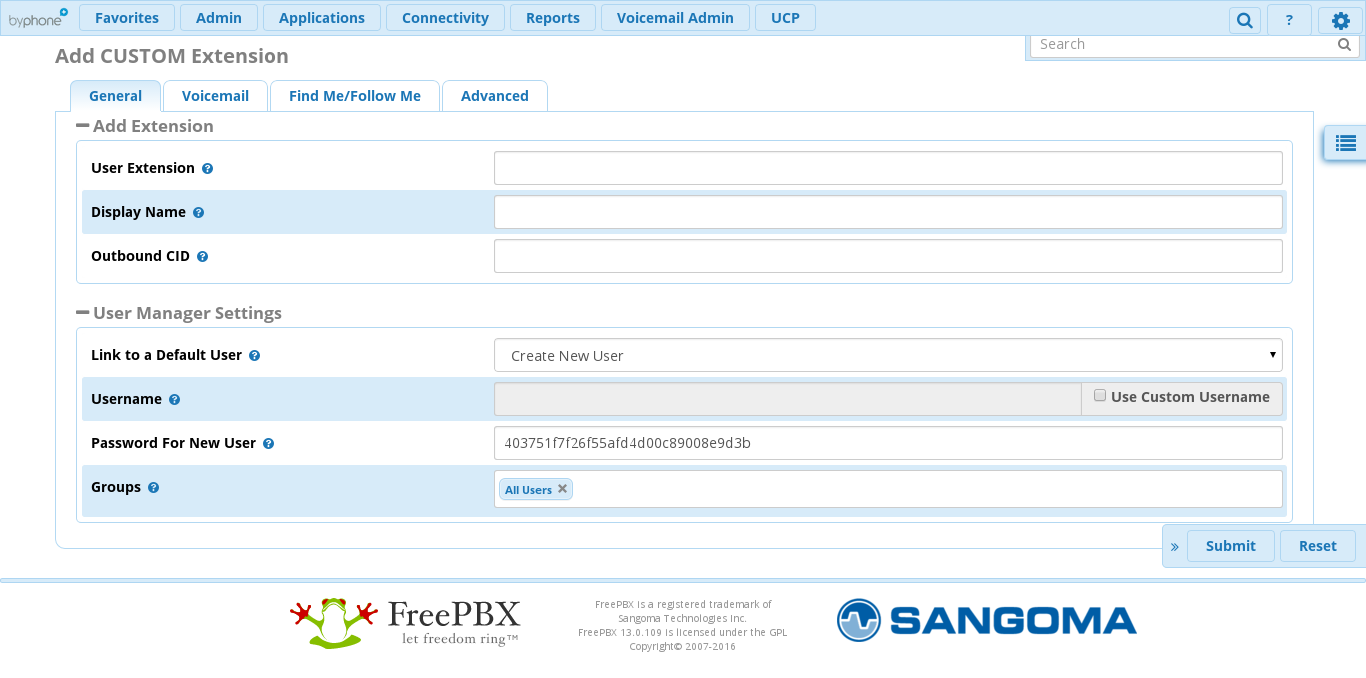
Task: Click help icon next to Password For New User
Action: coord(268,444)
